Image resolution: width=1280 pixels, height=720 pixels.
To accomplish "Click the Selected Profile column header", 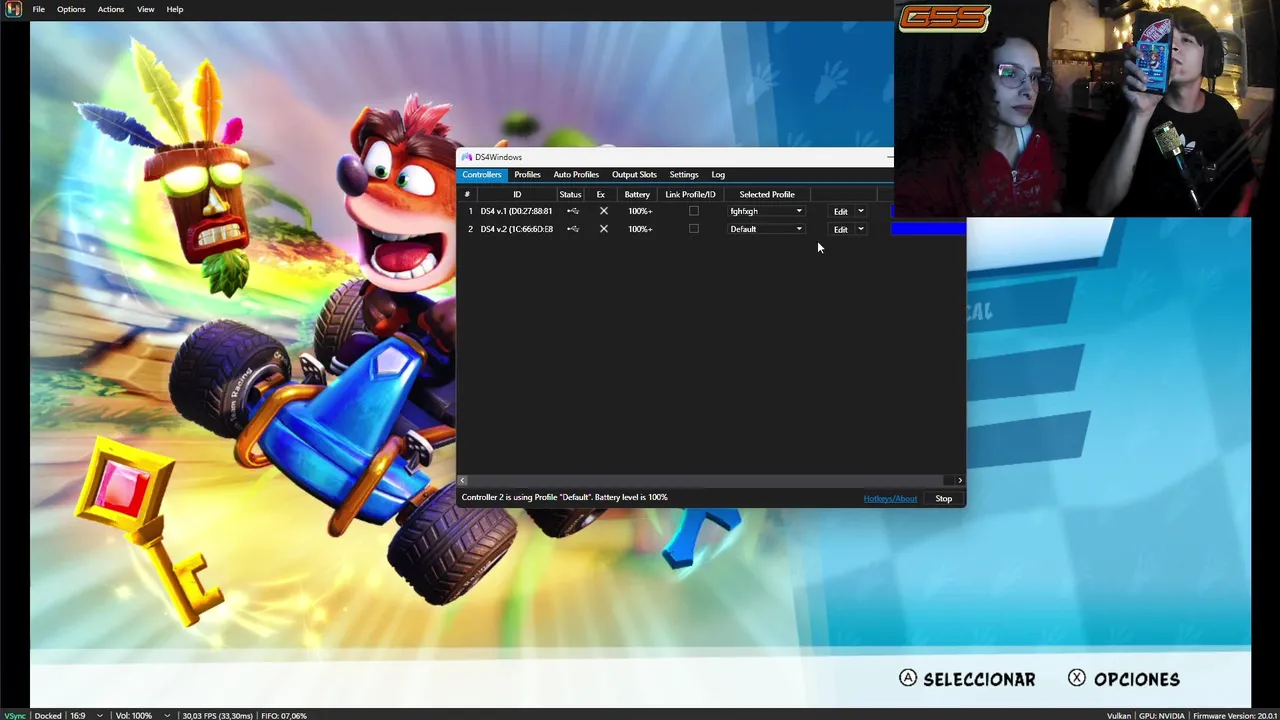I will pos(767,194).
